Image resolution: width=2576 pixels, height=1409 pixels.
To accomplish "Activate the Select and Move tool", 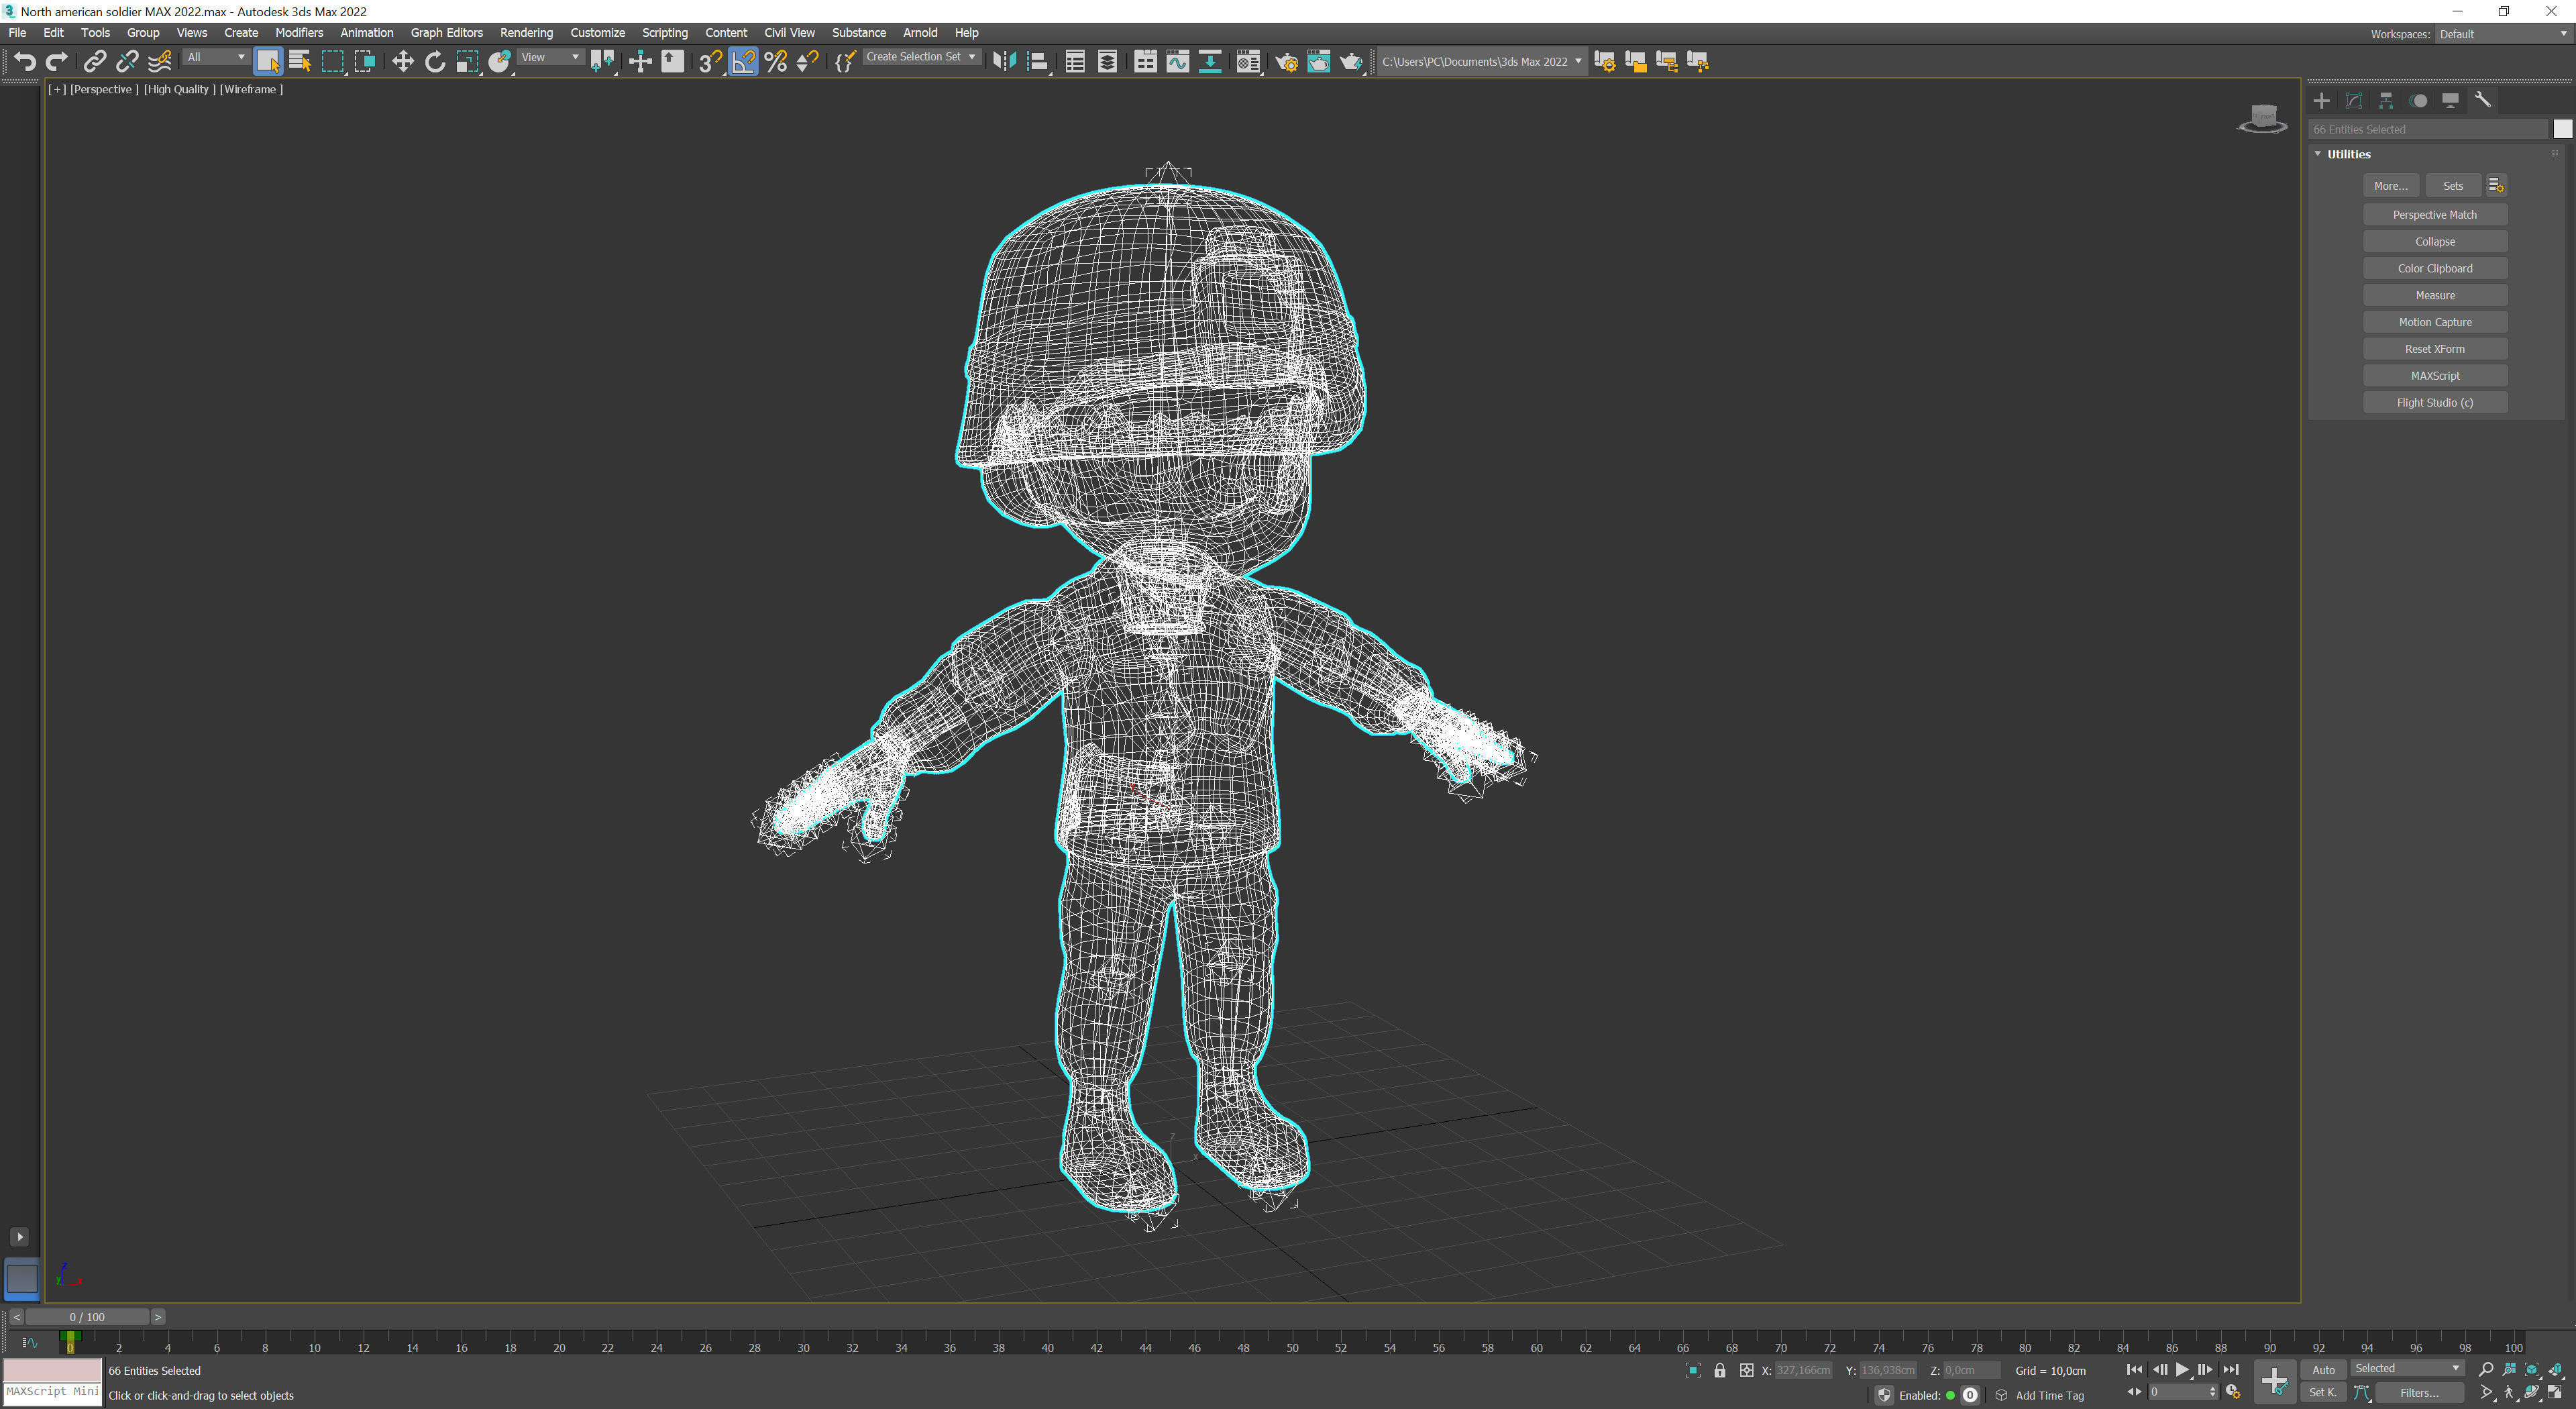I will (402, 62).
